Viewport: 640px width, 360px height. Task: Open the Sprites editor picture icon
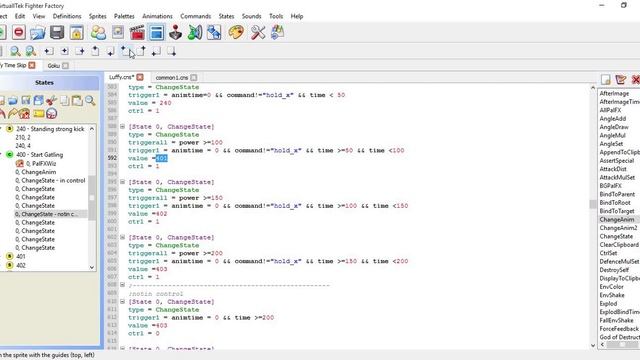coord(118,33)
